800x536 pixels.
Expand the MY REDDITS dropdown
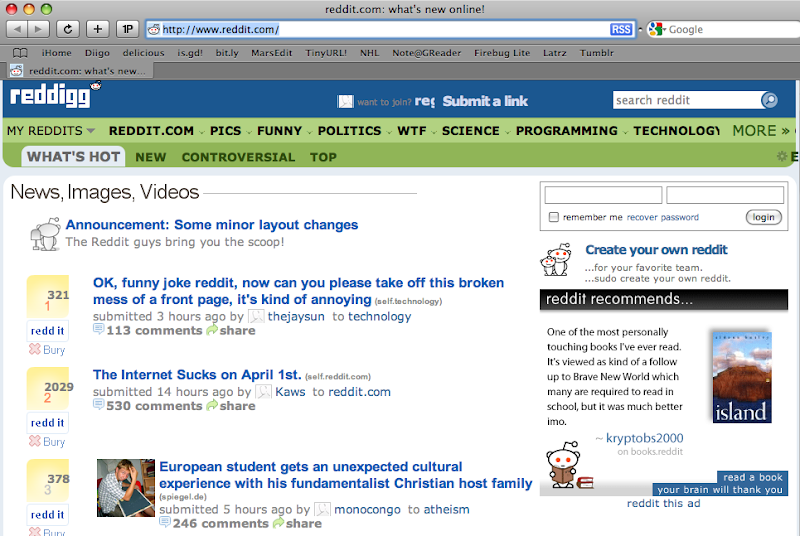(x=51, y=131)
